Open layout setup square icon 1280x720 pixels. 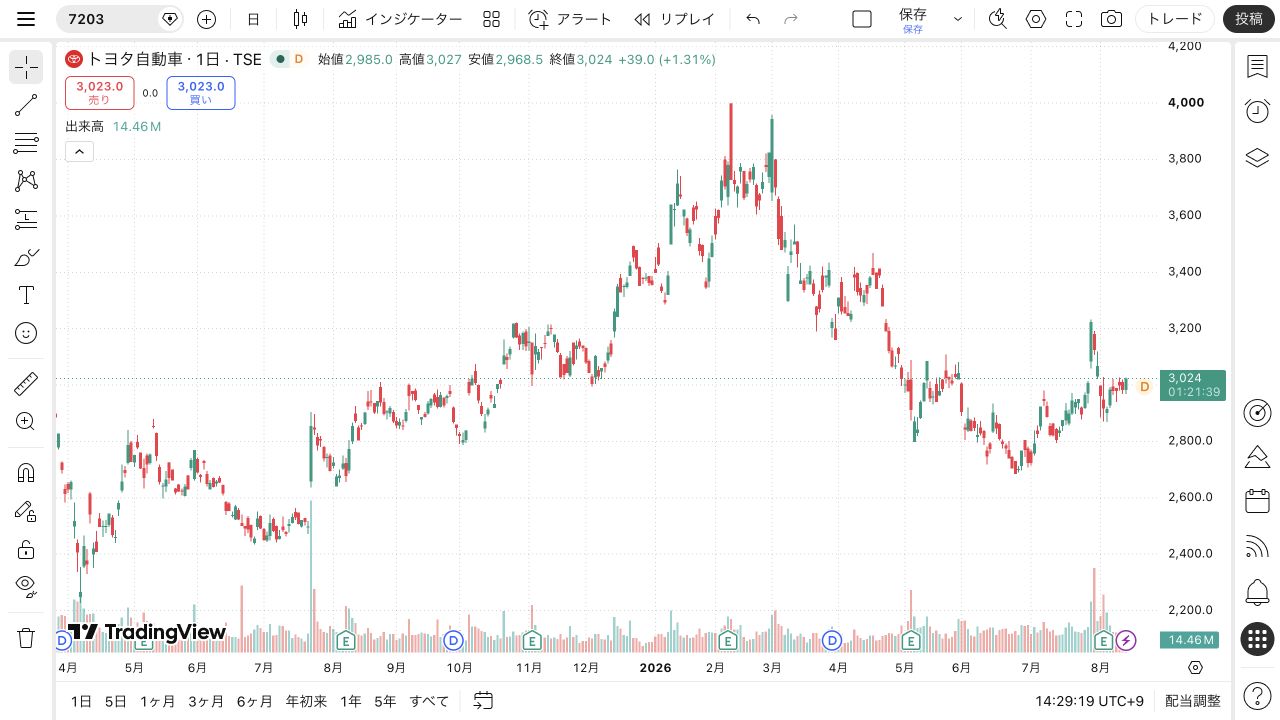pos(862,19)
